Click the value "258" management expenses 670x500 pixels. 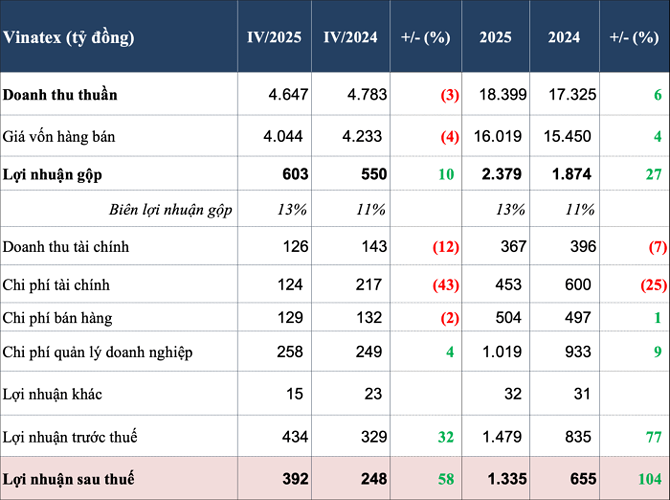pyautogui.click(x=290, y=351)
